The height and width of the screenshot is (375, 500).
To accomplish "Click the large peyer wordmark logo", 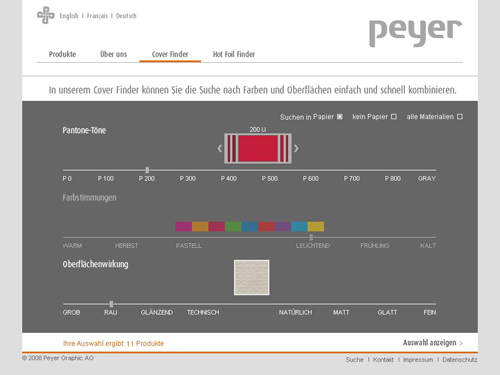I will tap(415, 32).
